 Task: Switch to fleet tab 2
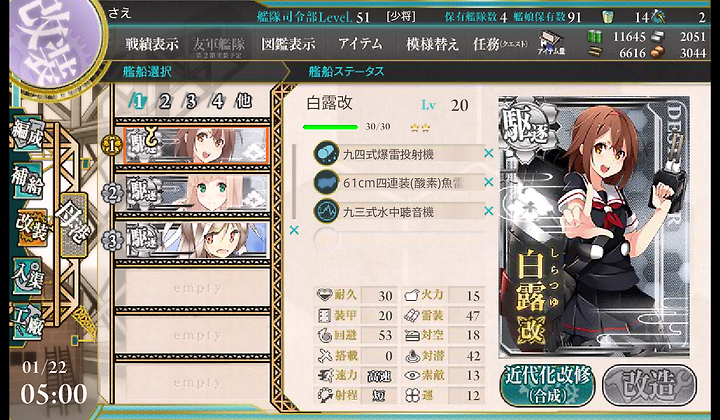(x=165, y=101)
